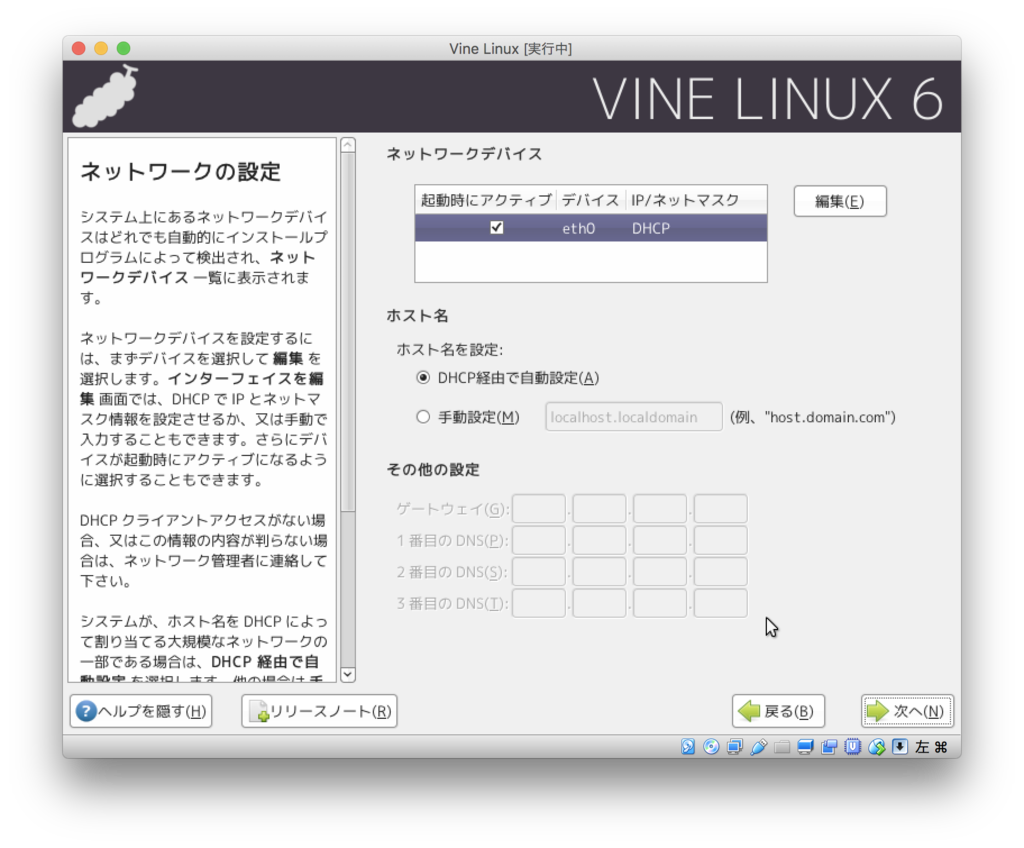Click the mouse integration icon in status bar
This screenshot has width=1024, height=848.
876,747
